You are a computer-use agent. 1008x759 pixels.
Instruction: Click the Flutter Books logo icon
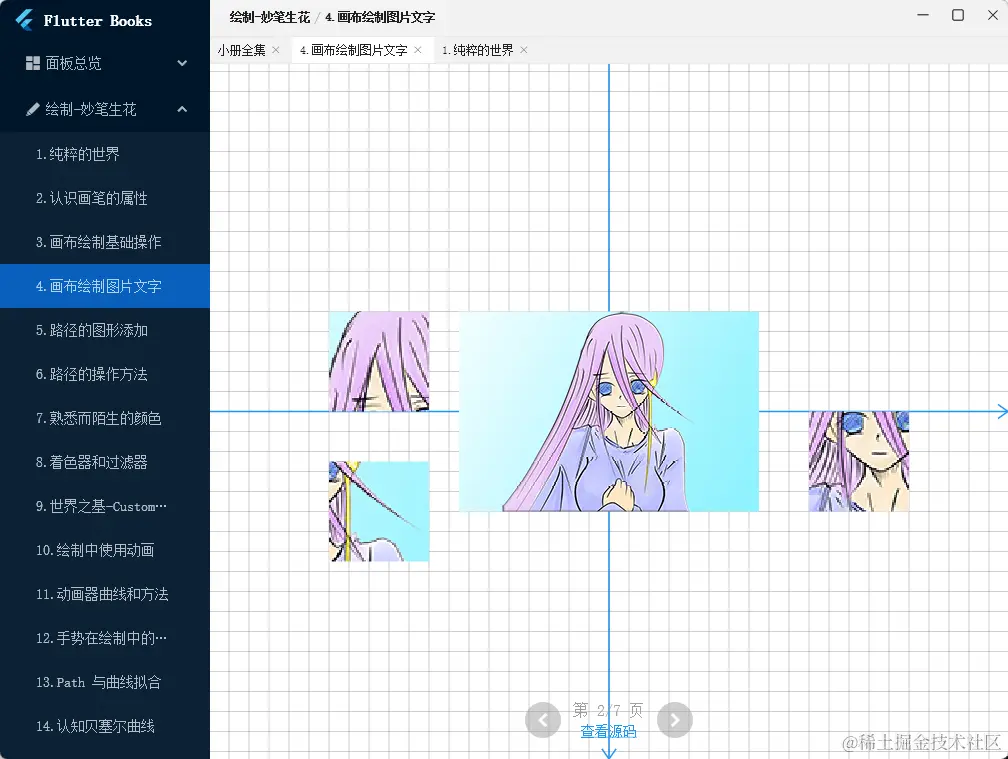24,20
